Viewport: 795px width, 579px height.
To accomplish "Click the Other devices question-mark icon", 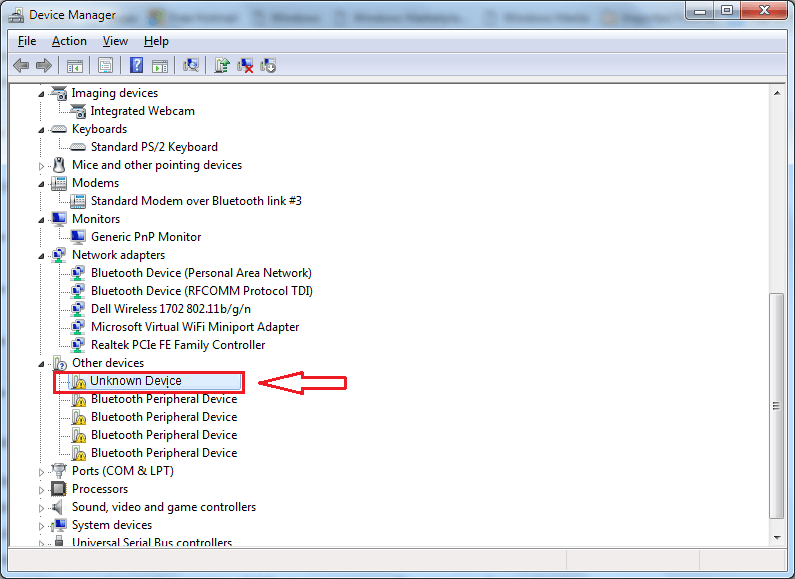I will tap(59, 363).
